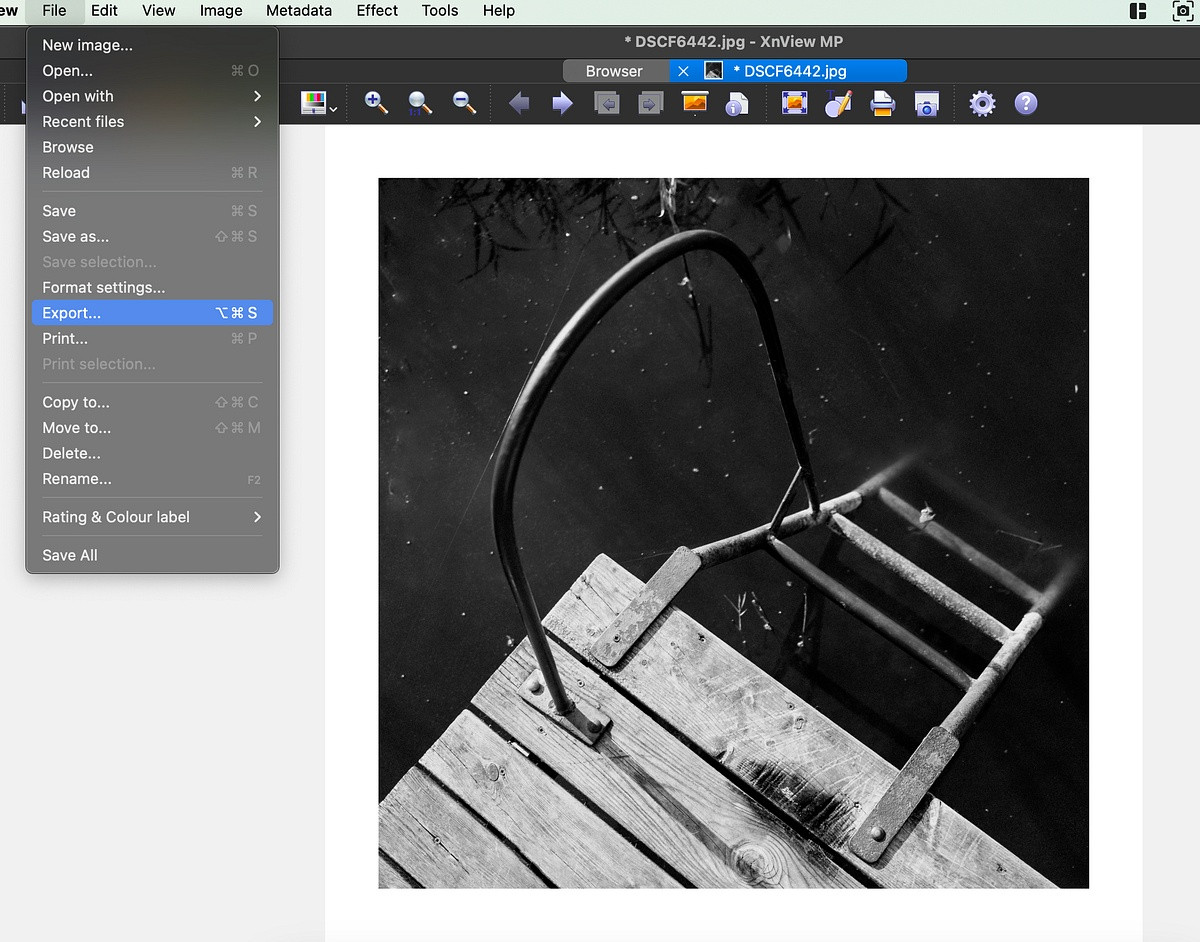Open settings gear icon

[x=983, y=103]
